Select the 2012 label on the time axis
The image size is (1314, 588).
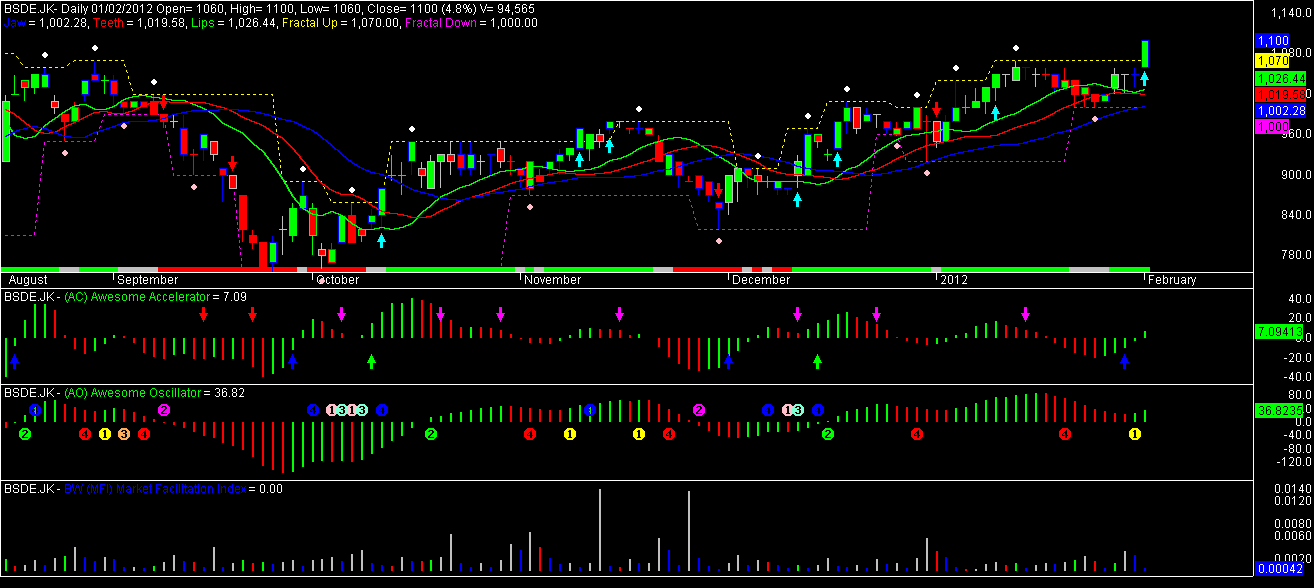(954, 280)
